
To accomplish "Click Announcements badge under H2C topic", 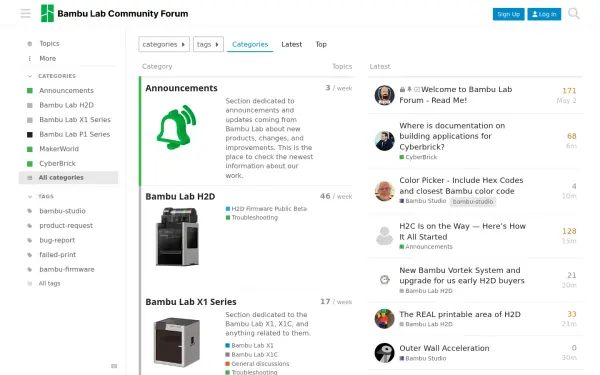I will 426,247.
